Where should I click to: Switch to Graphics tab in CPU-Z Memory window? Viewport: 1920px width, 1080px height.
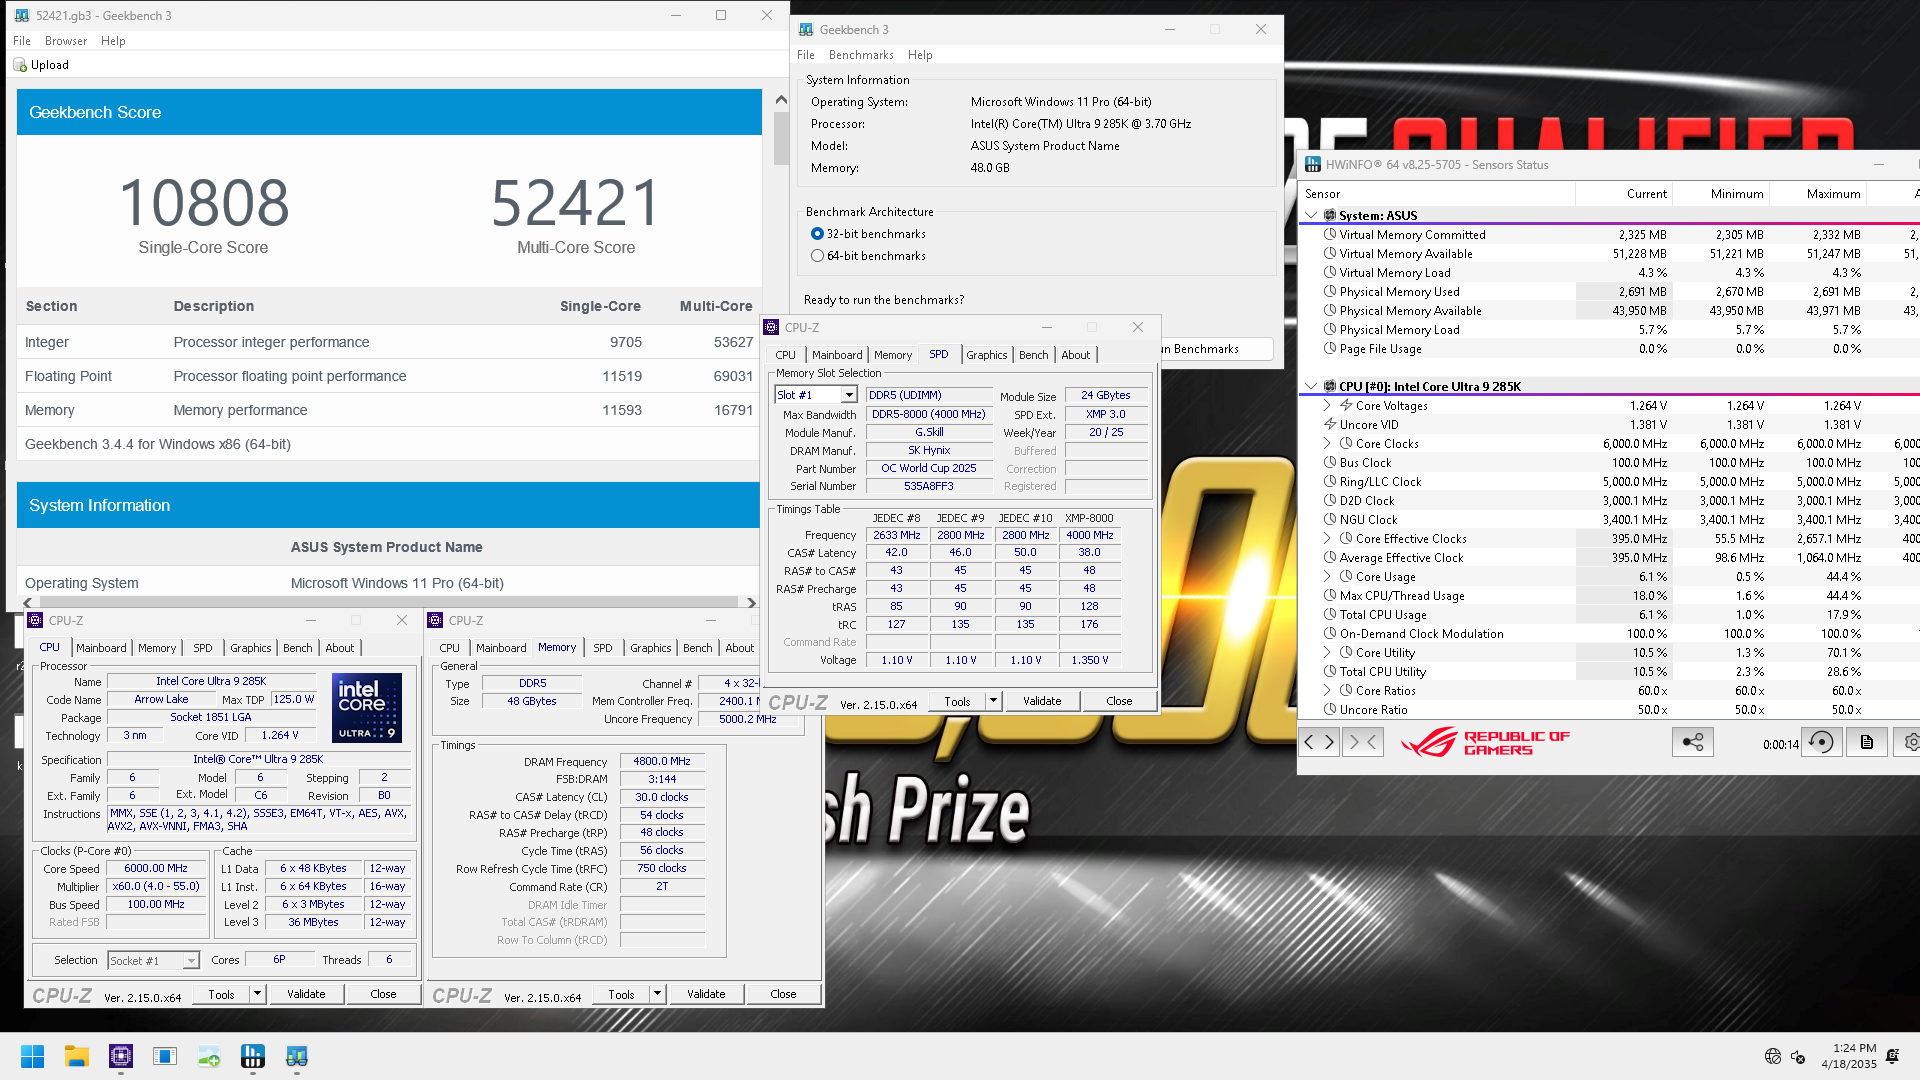tap(651, 648)
